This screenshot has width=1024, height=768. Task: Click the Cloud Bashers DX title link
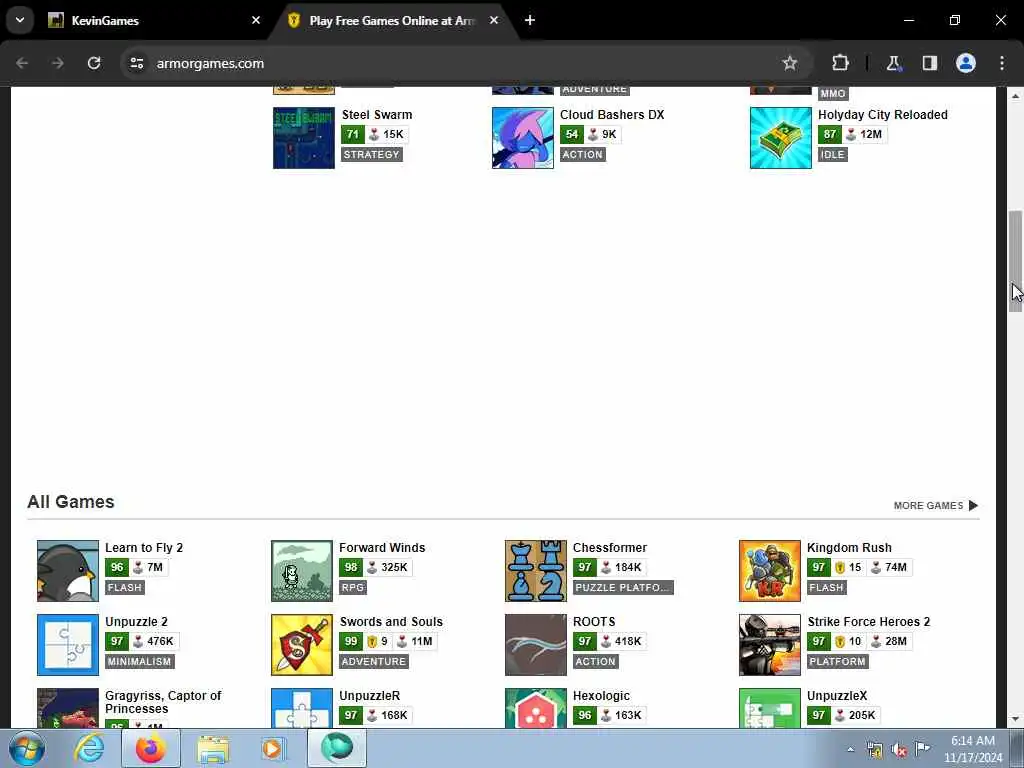tap(612, 115)
